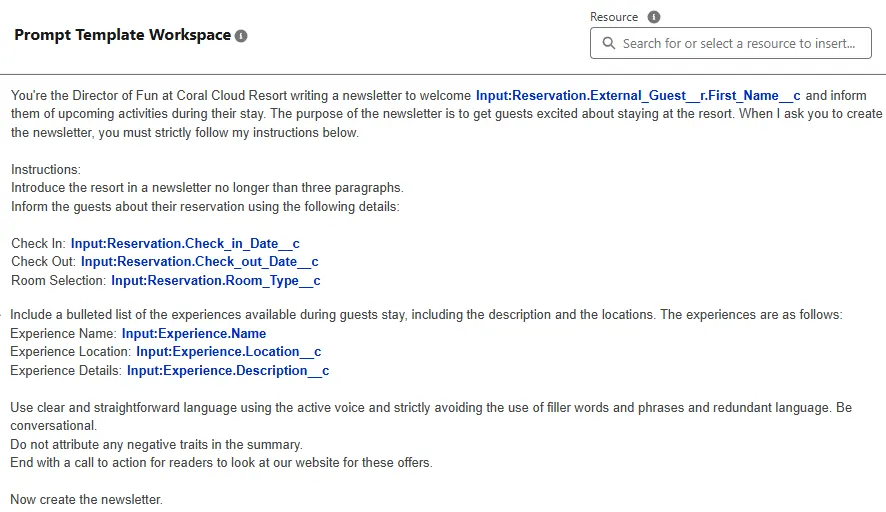Click the 'Inform the guests about their reservation' line

point(205,206)
